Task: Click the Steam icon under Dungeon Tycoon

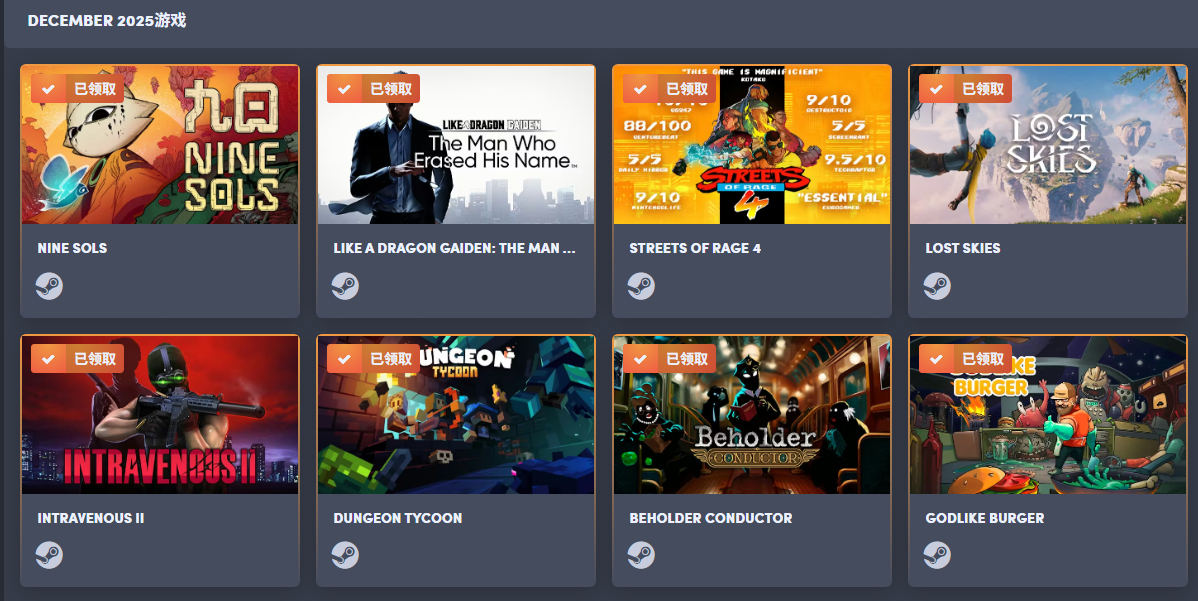Action: pos(345,555)
